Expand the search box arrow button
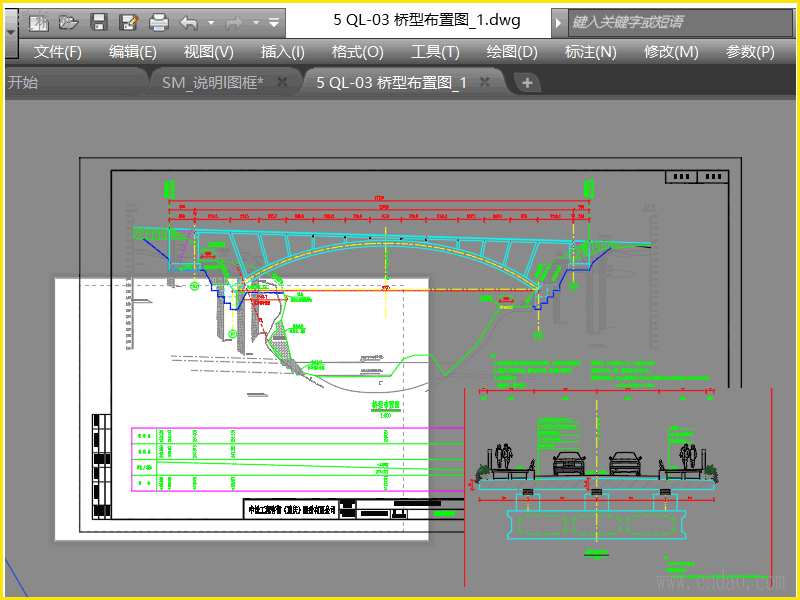800x600 pixels. (x=558, y=22)
